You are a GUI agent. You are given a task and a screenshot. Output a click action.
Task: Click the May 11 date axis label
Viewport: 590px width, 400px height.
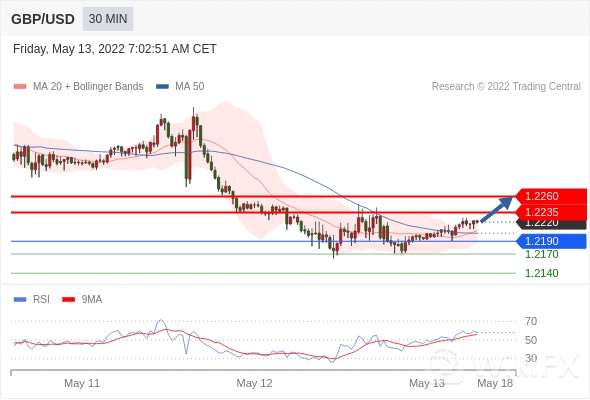82,383
